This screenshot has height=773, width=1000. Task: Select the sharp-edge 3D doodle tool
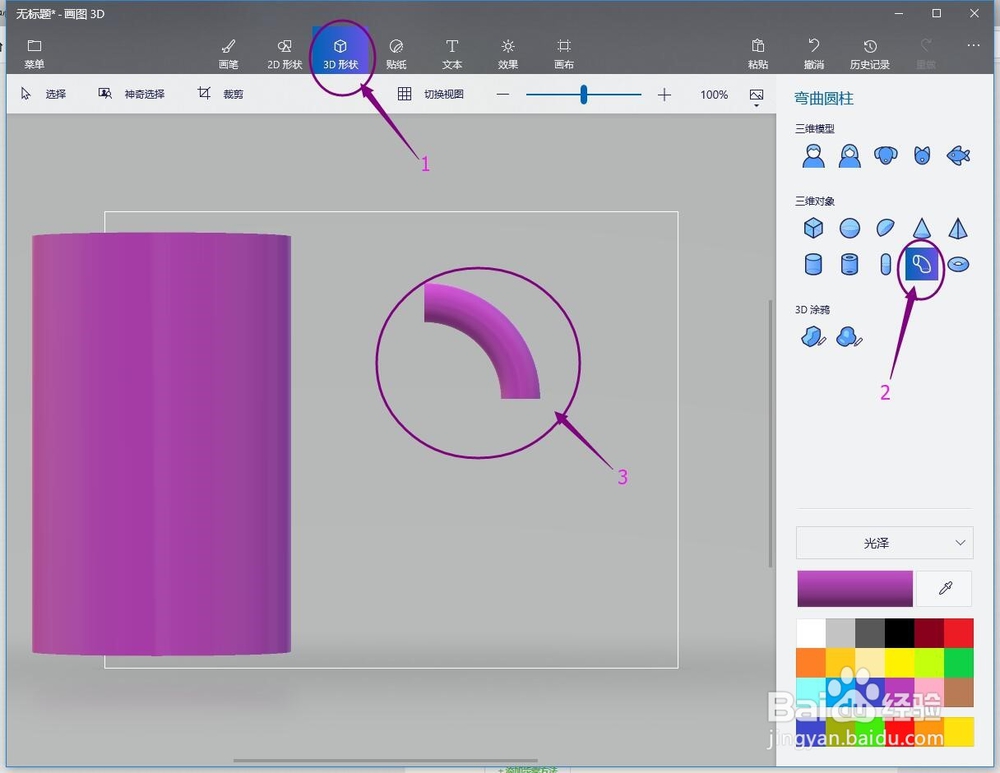pyautogui.click(x=813, y=336)
